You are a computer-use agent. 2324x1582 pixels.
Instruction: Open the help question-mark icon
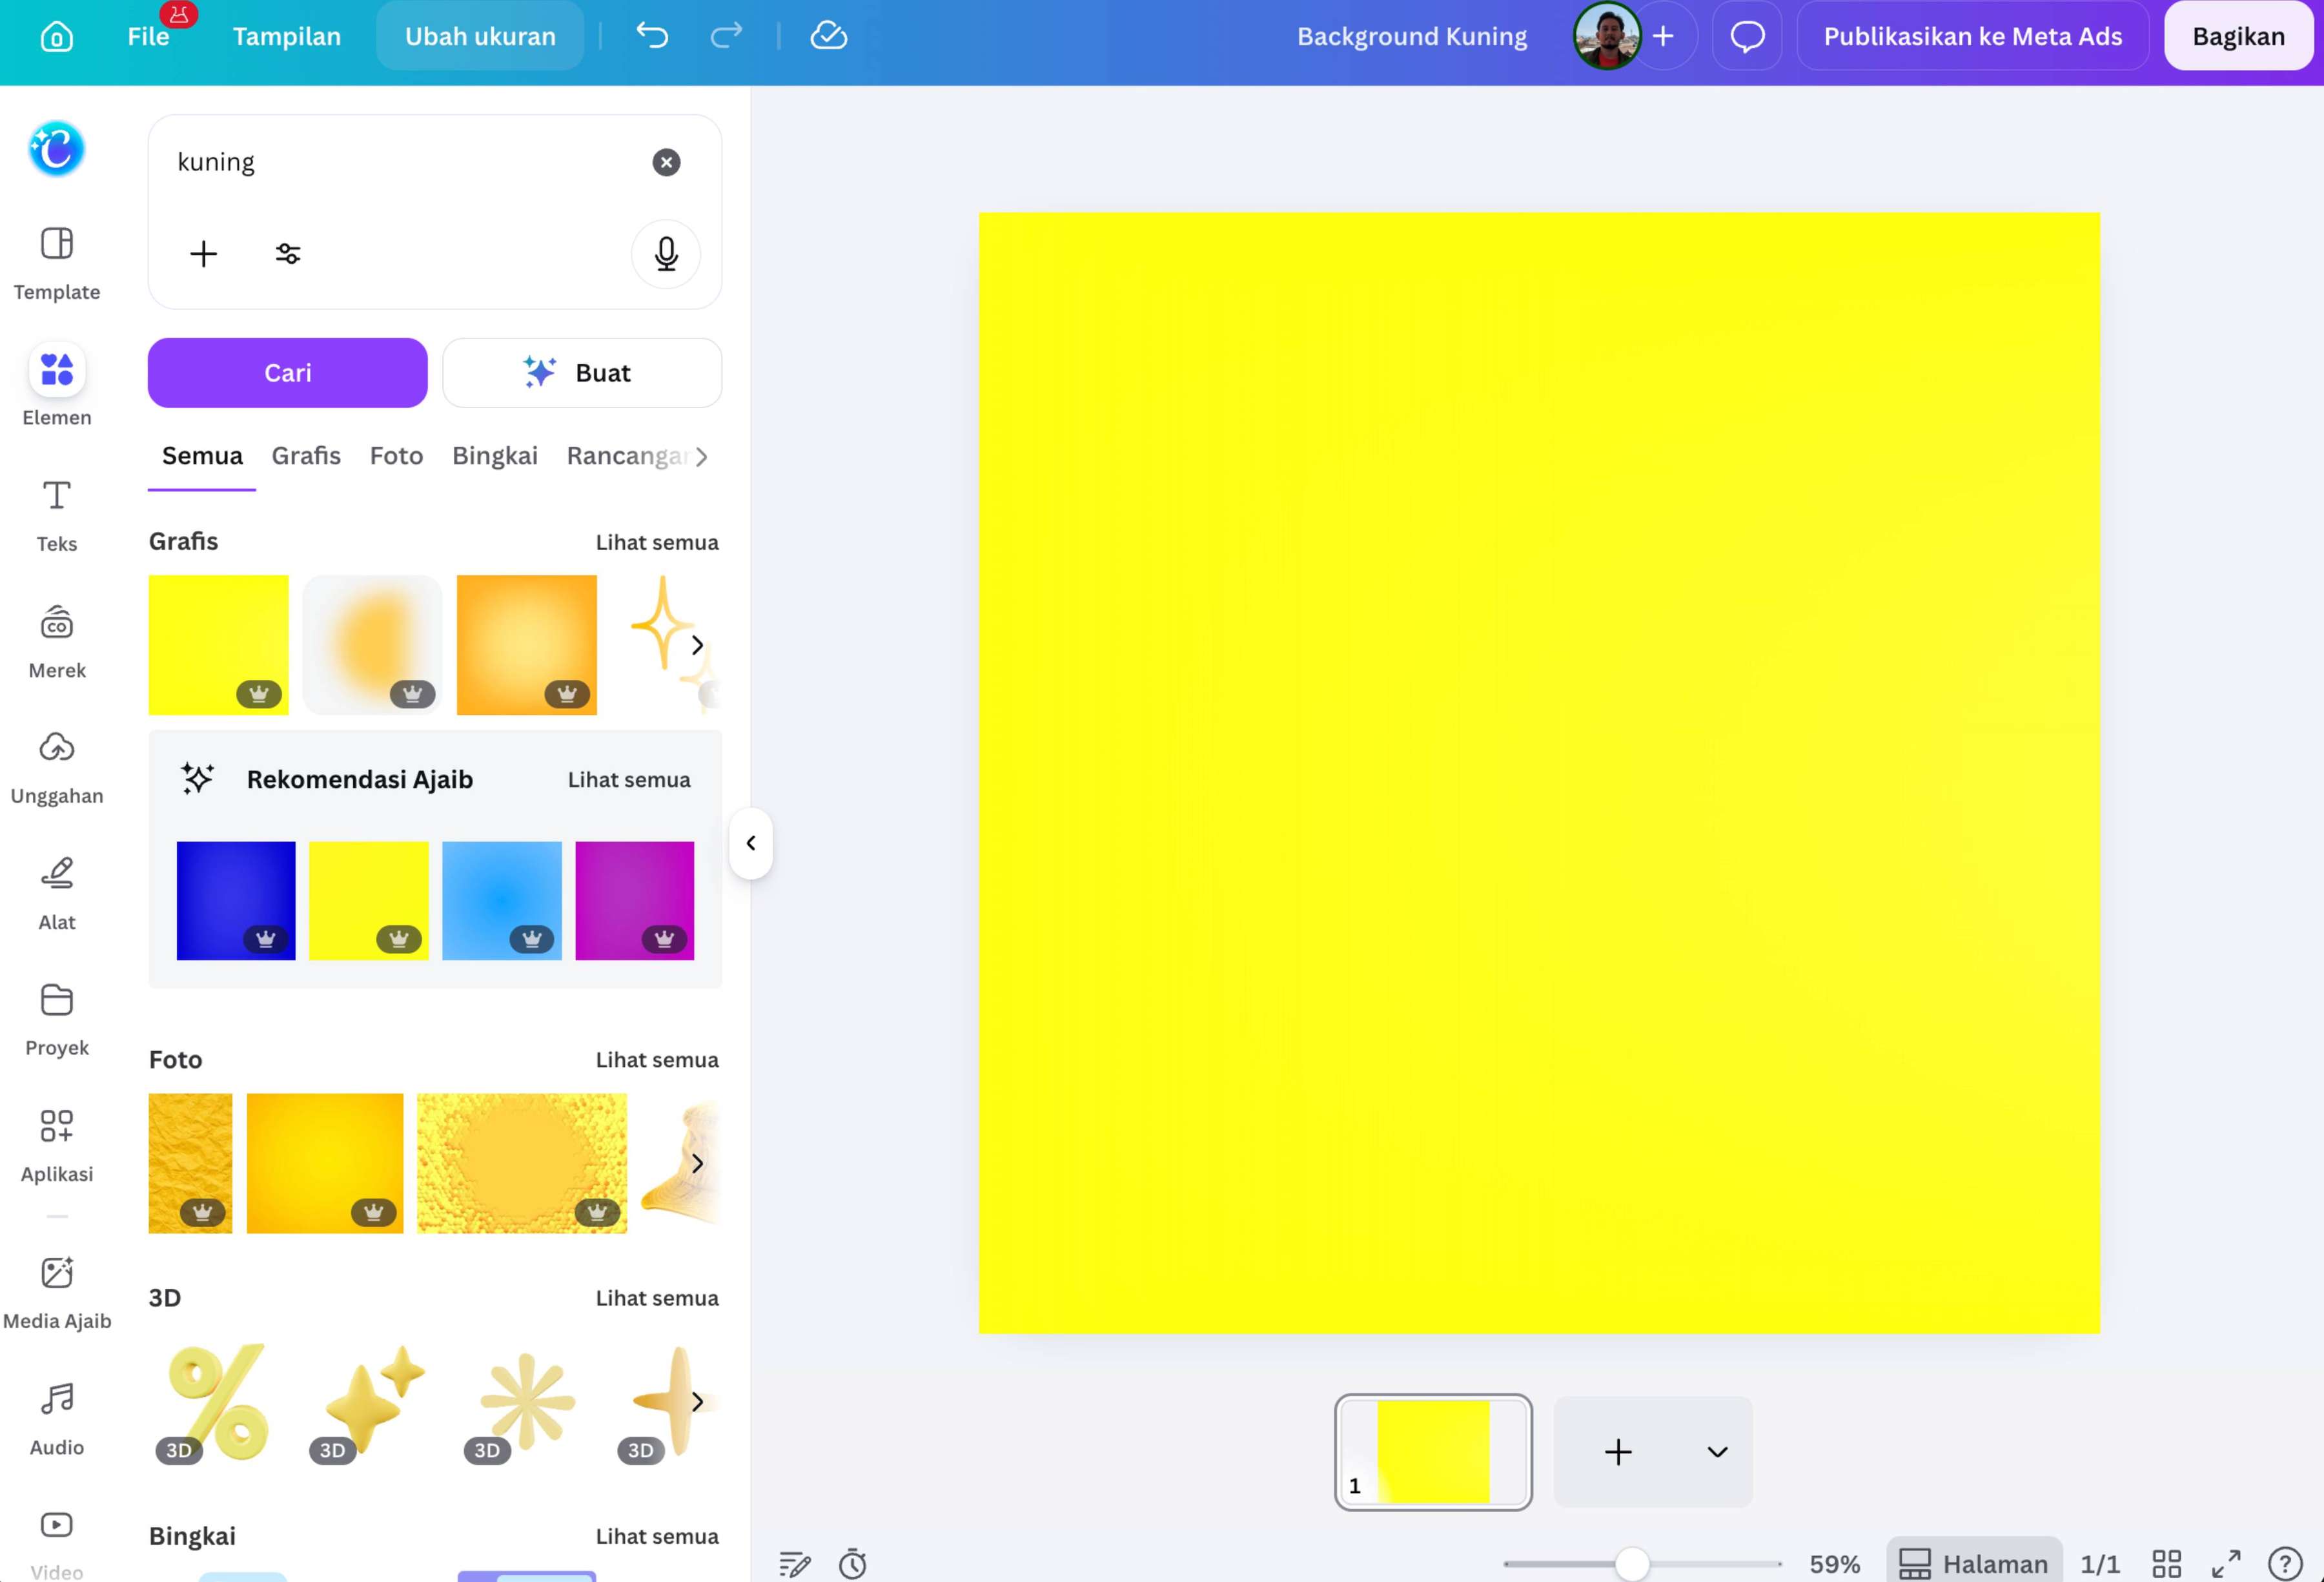coord(2285,1563)
